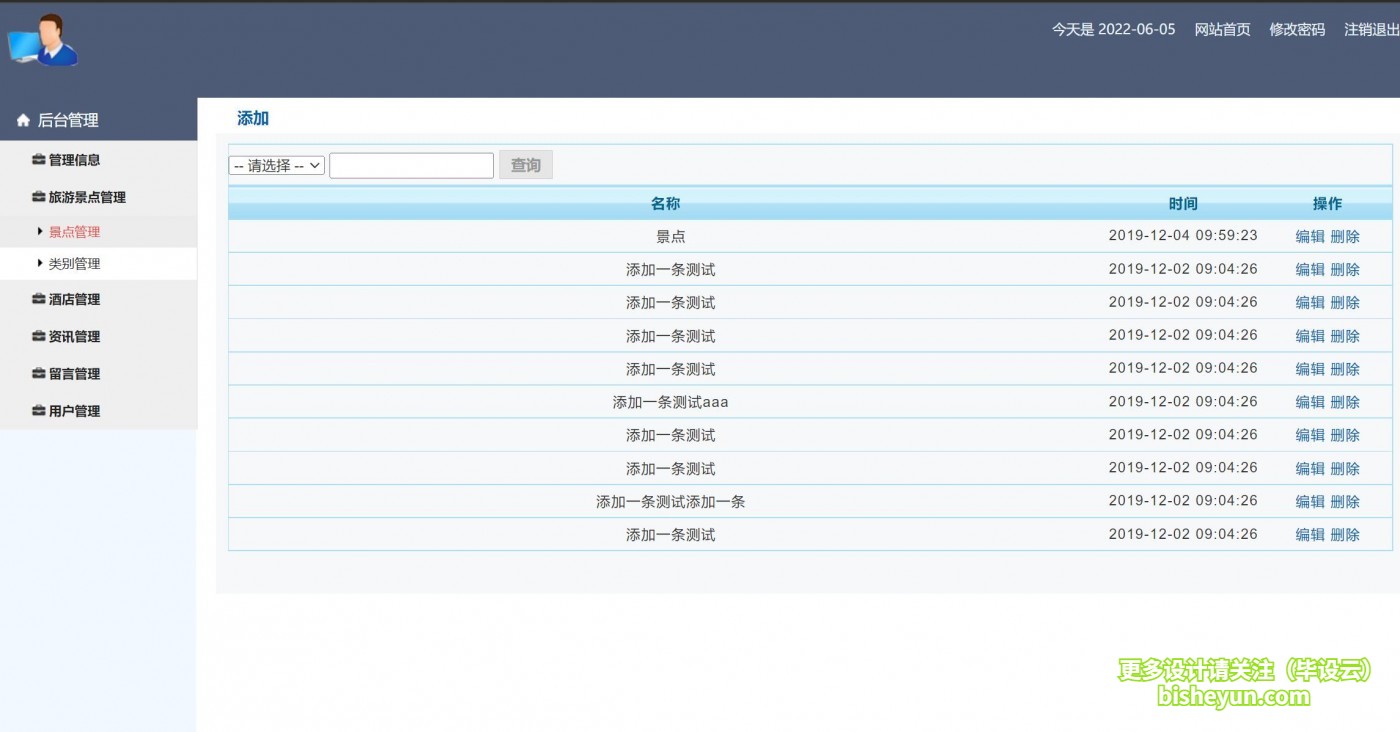1400x732 pixels.
Task: Expand the 酒店管理 sidebar section
Action: pos(75,299)
